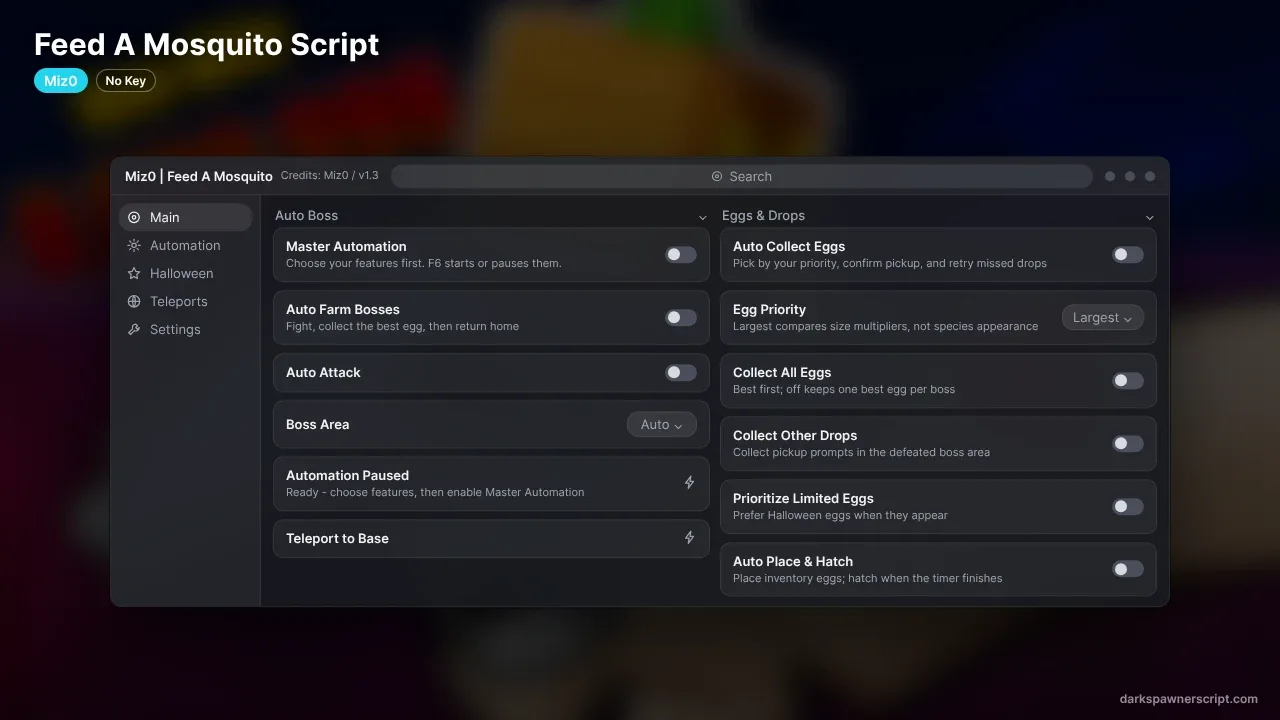Image resolution: width=1280 pixels, height=720 pixels.
Task: Click the Teleports globe icon
Action: (x=134, y=301)
